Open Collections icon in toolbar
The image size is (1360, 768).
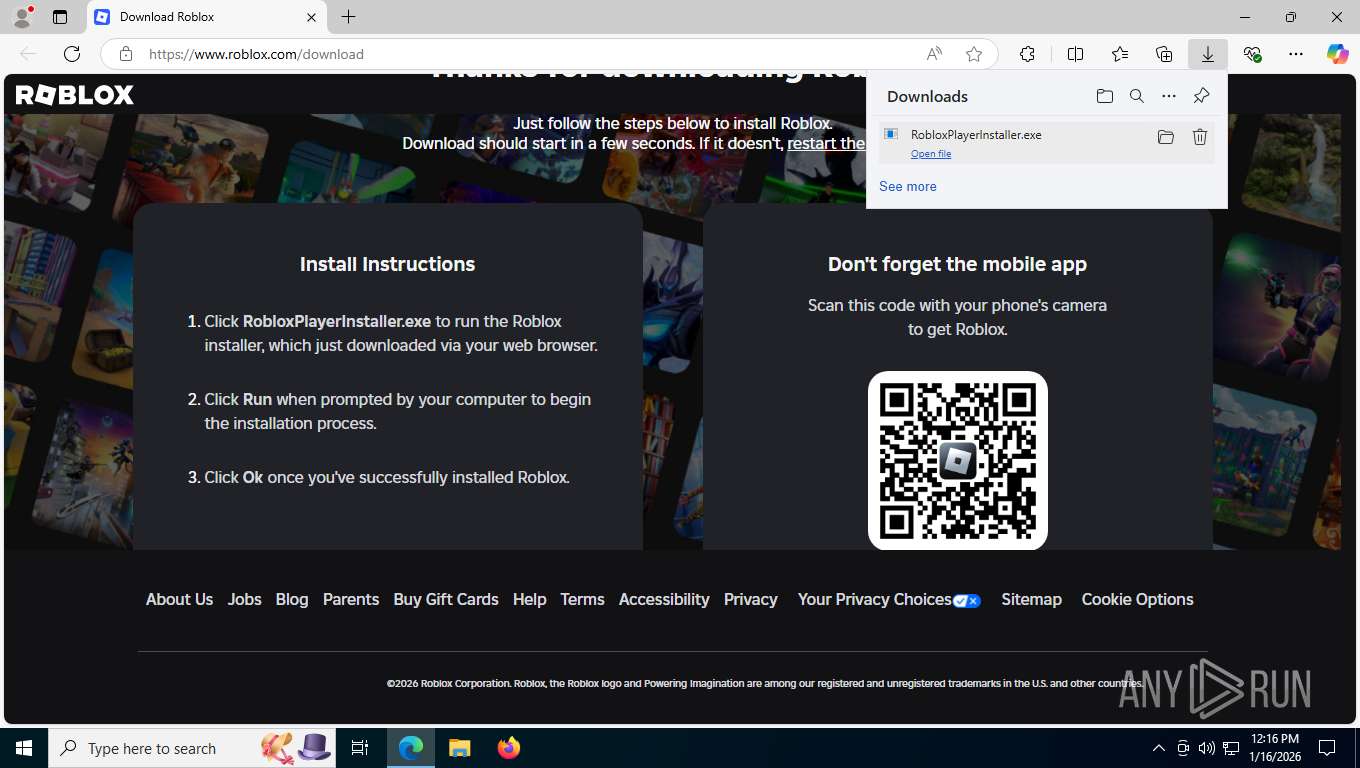click(1164, 54)
